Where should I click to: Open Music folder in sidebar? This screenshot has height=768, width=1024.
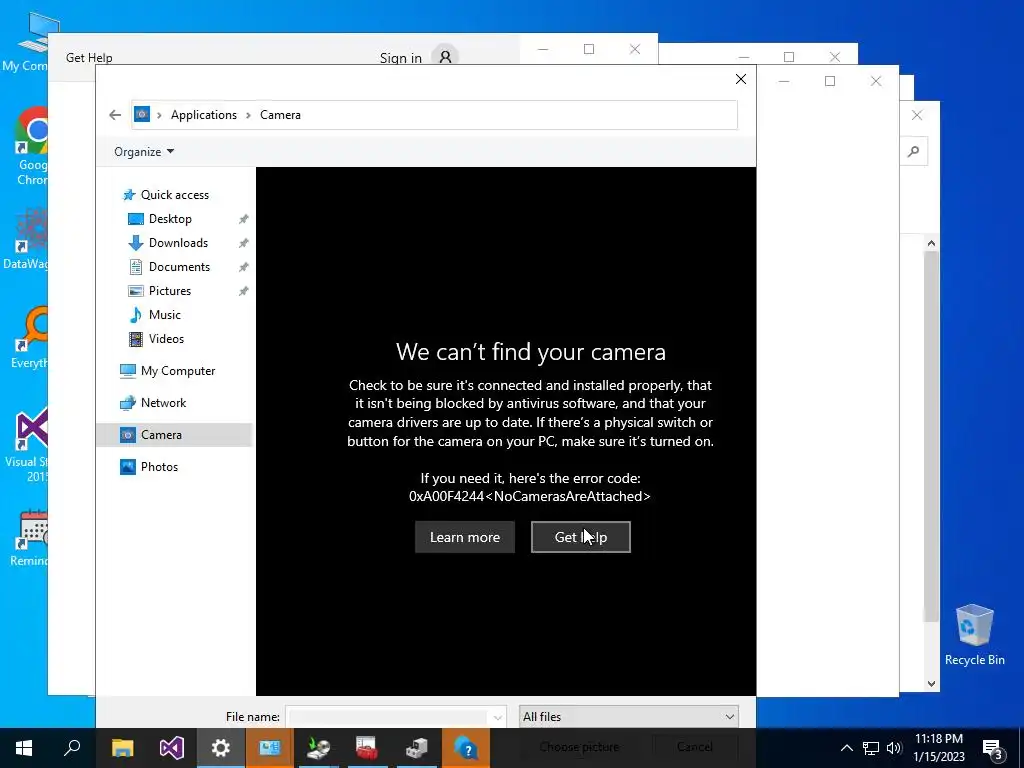tap(164, 315)
